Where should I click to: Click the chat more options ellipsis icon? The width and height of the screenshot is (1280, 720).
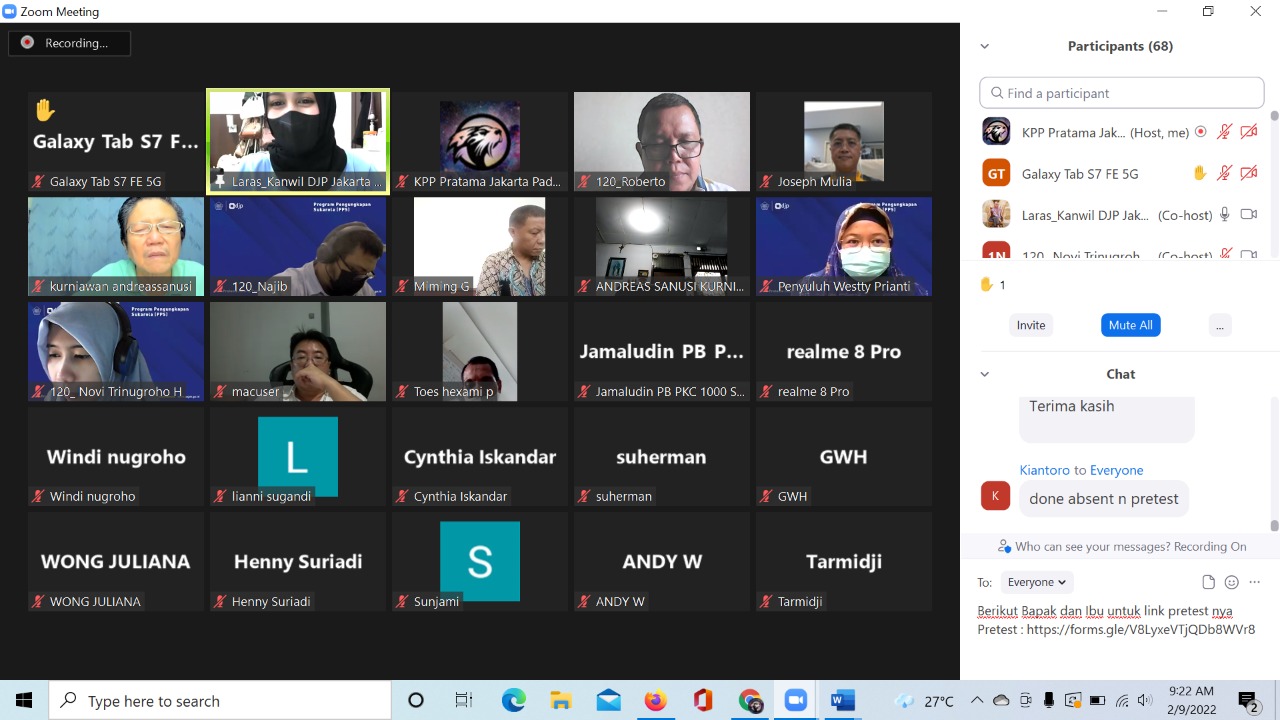click(x=1255, y=582)
